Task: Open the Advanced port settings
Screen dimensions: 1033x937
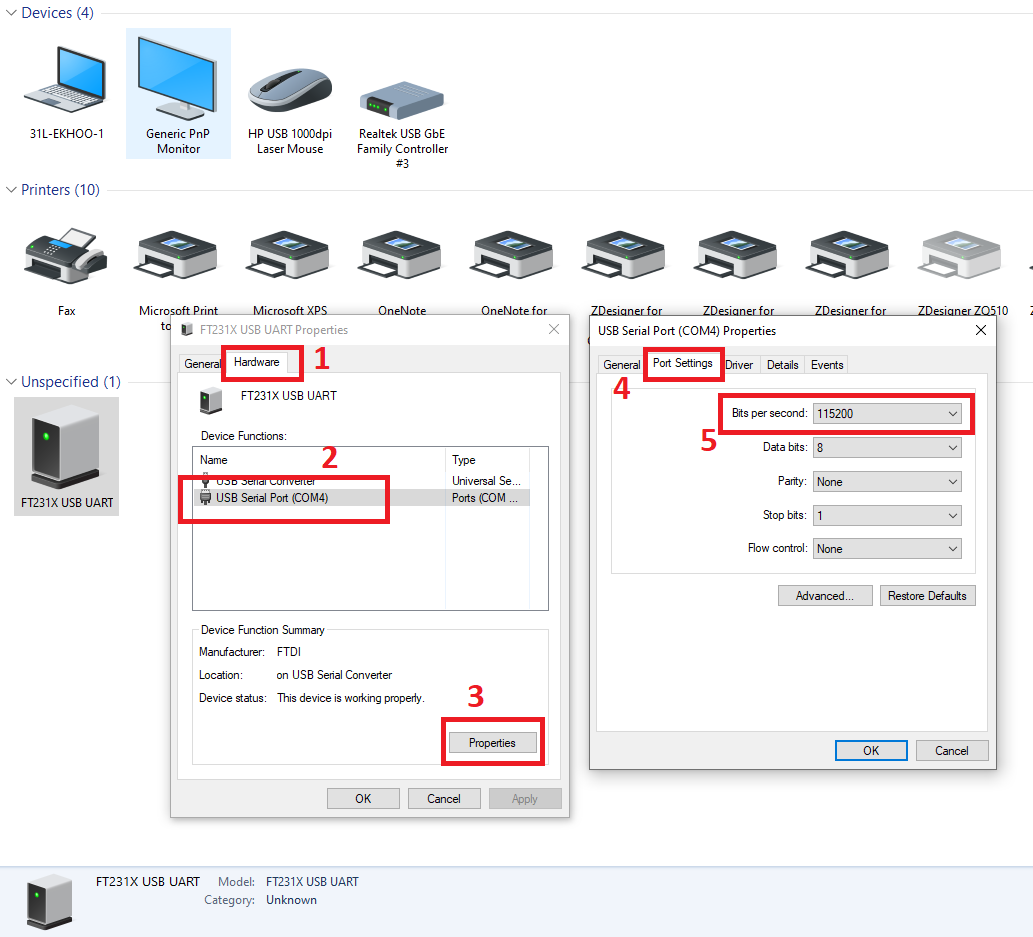Action: (824, 595)
